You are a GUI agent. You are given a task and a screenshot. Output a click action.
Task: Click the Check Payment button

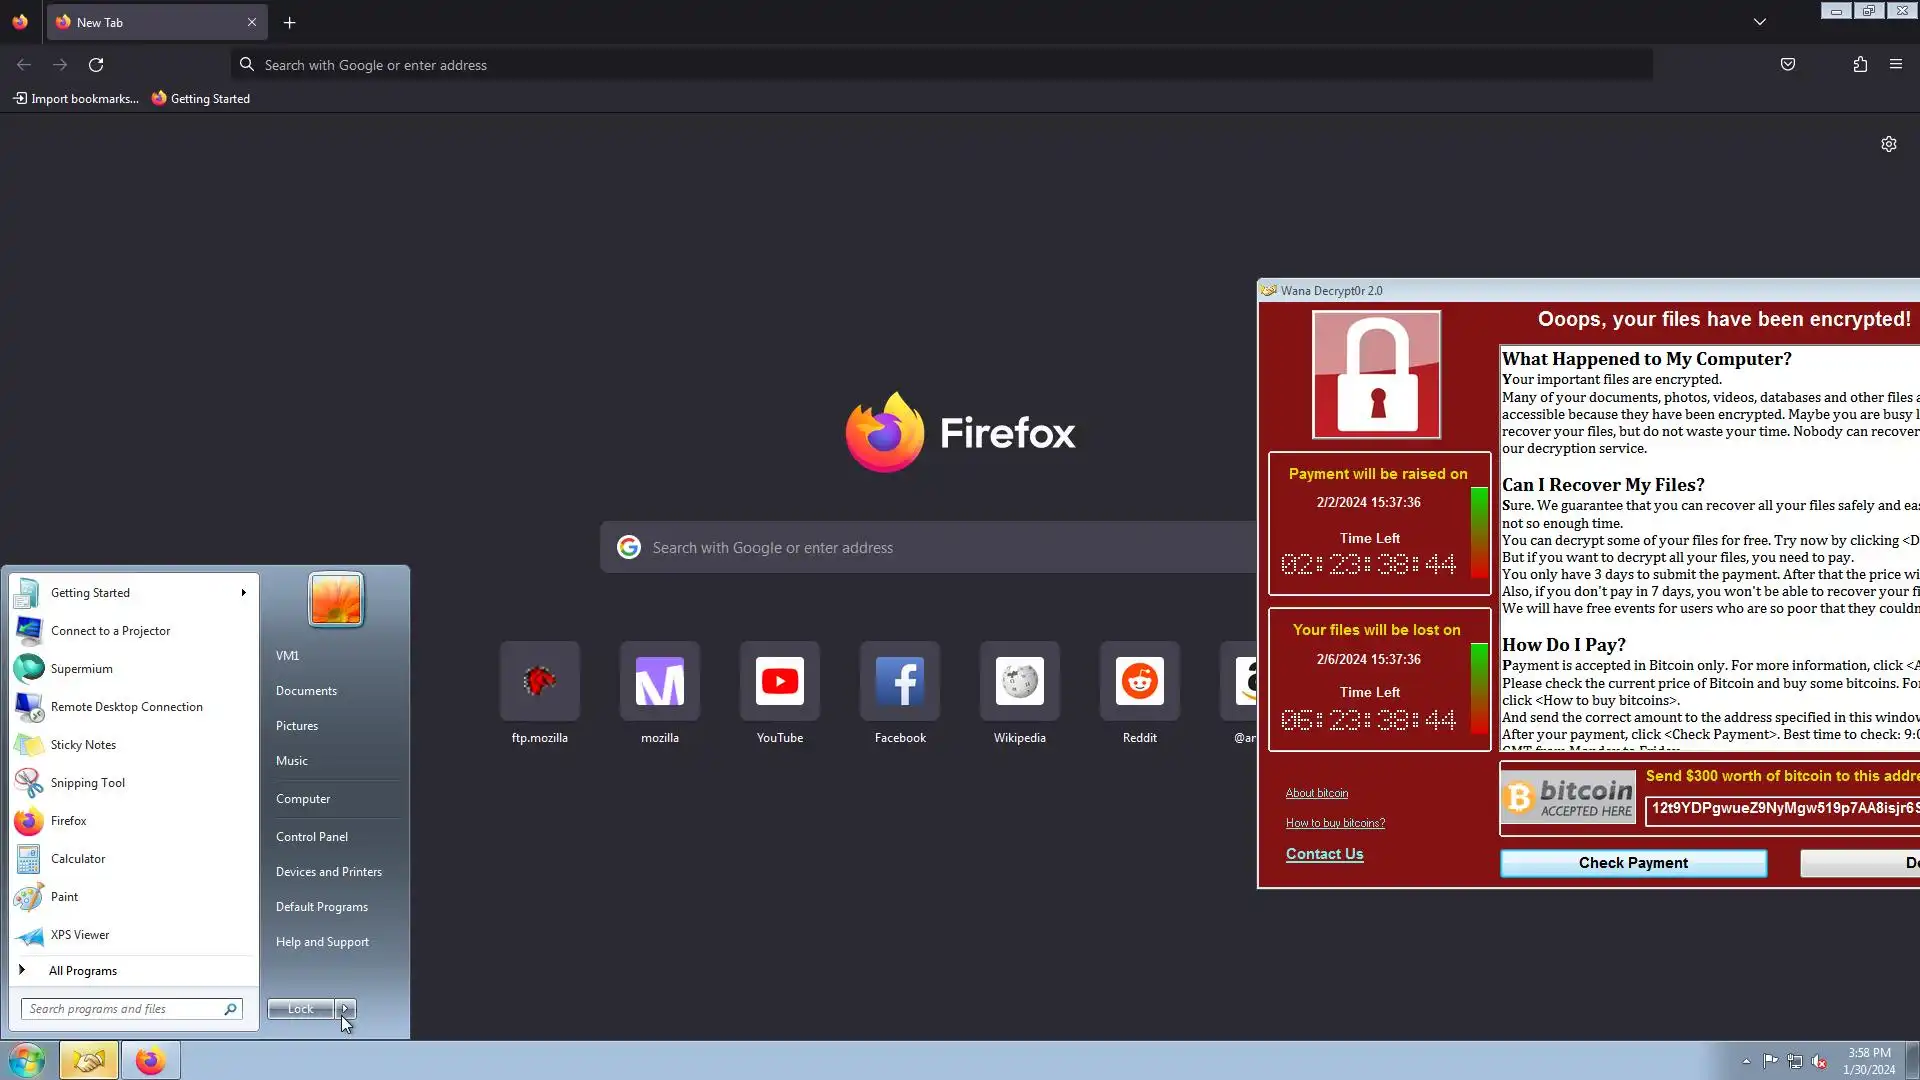tap(1633, 863)
